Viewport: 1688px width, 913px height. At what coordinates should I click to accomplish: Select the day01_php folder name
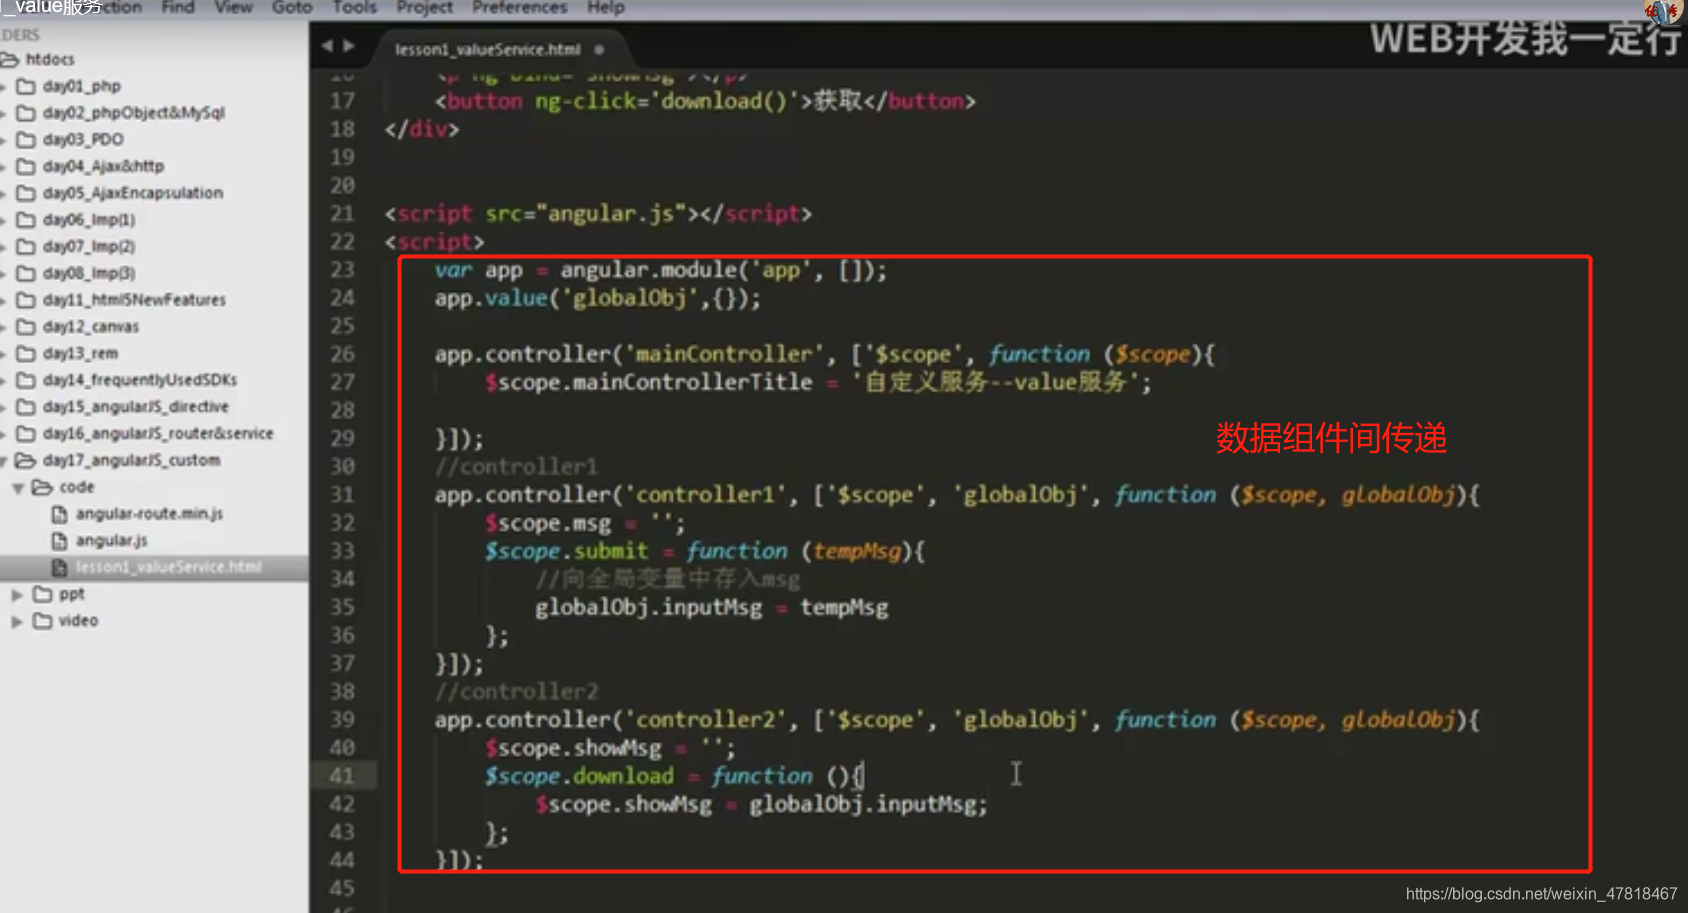(82, 86)
